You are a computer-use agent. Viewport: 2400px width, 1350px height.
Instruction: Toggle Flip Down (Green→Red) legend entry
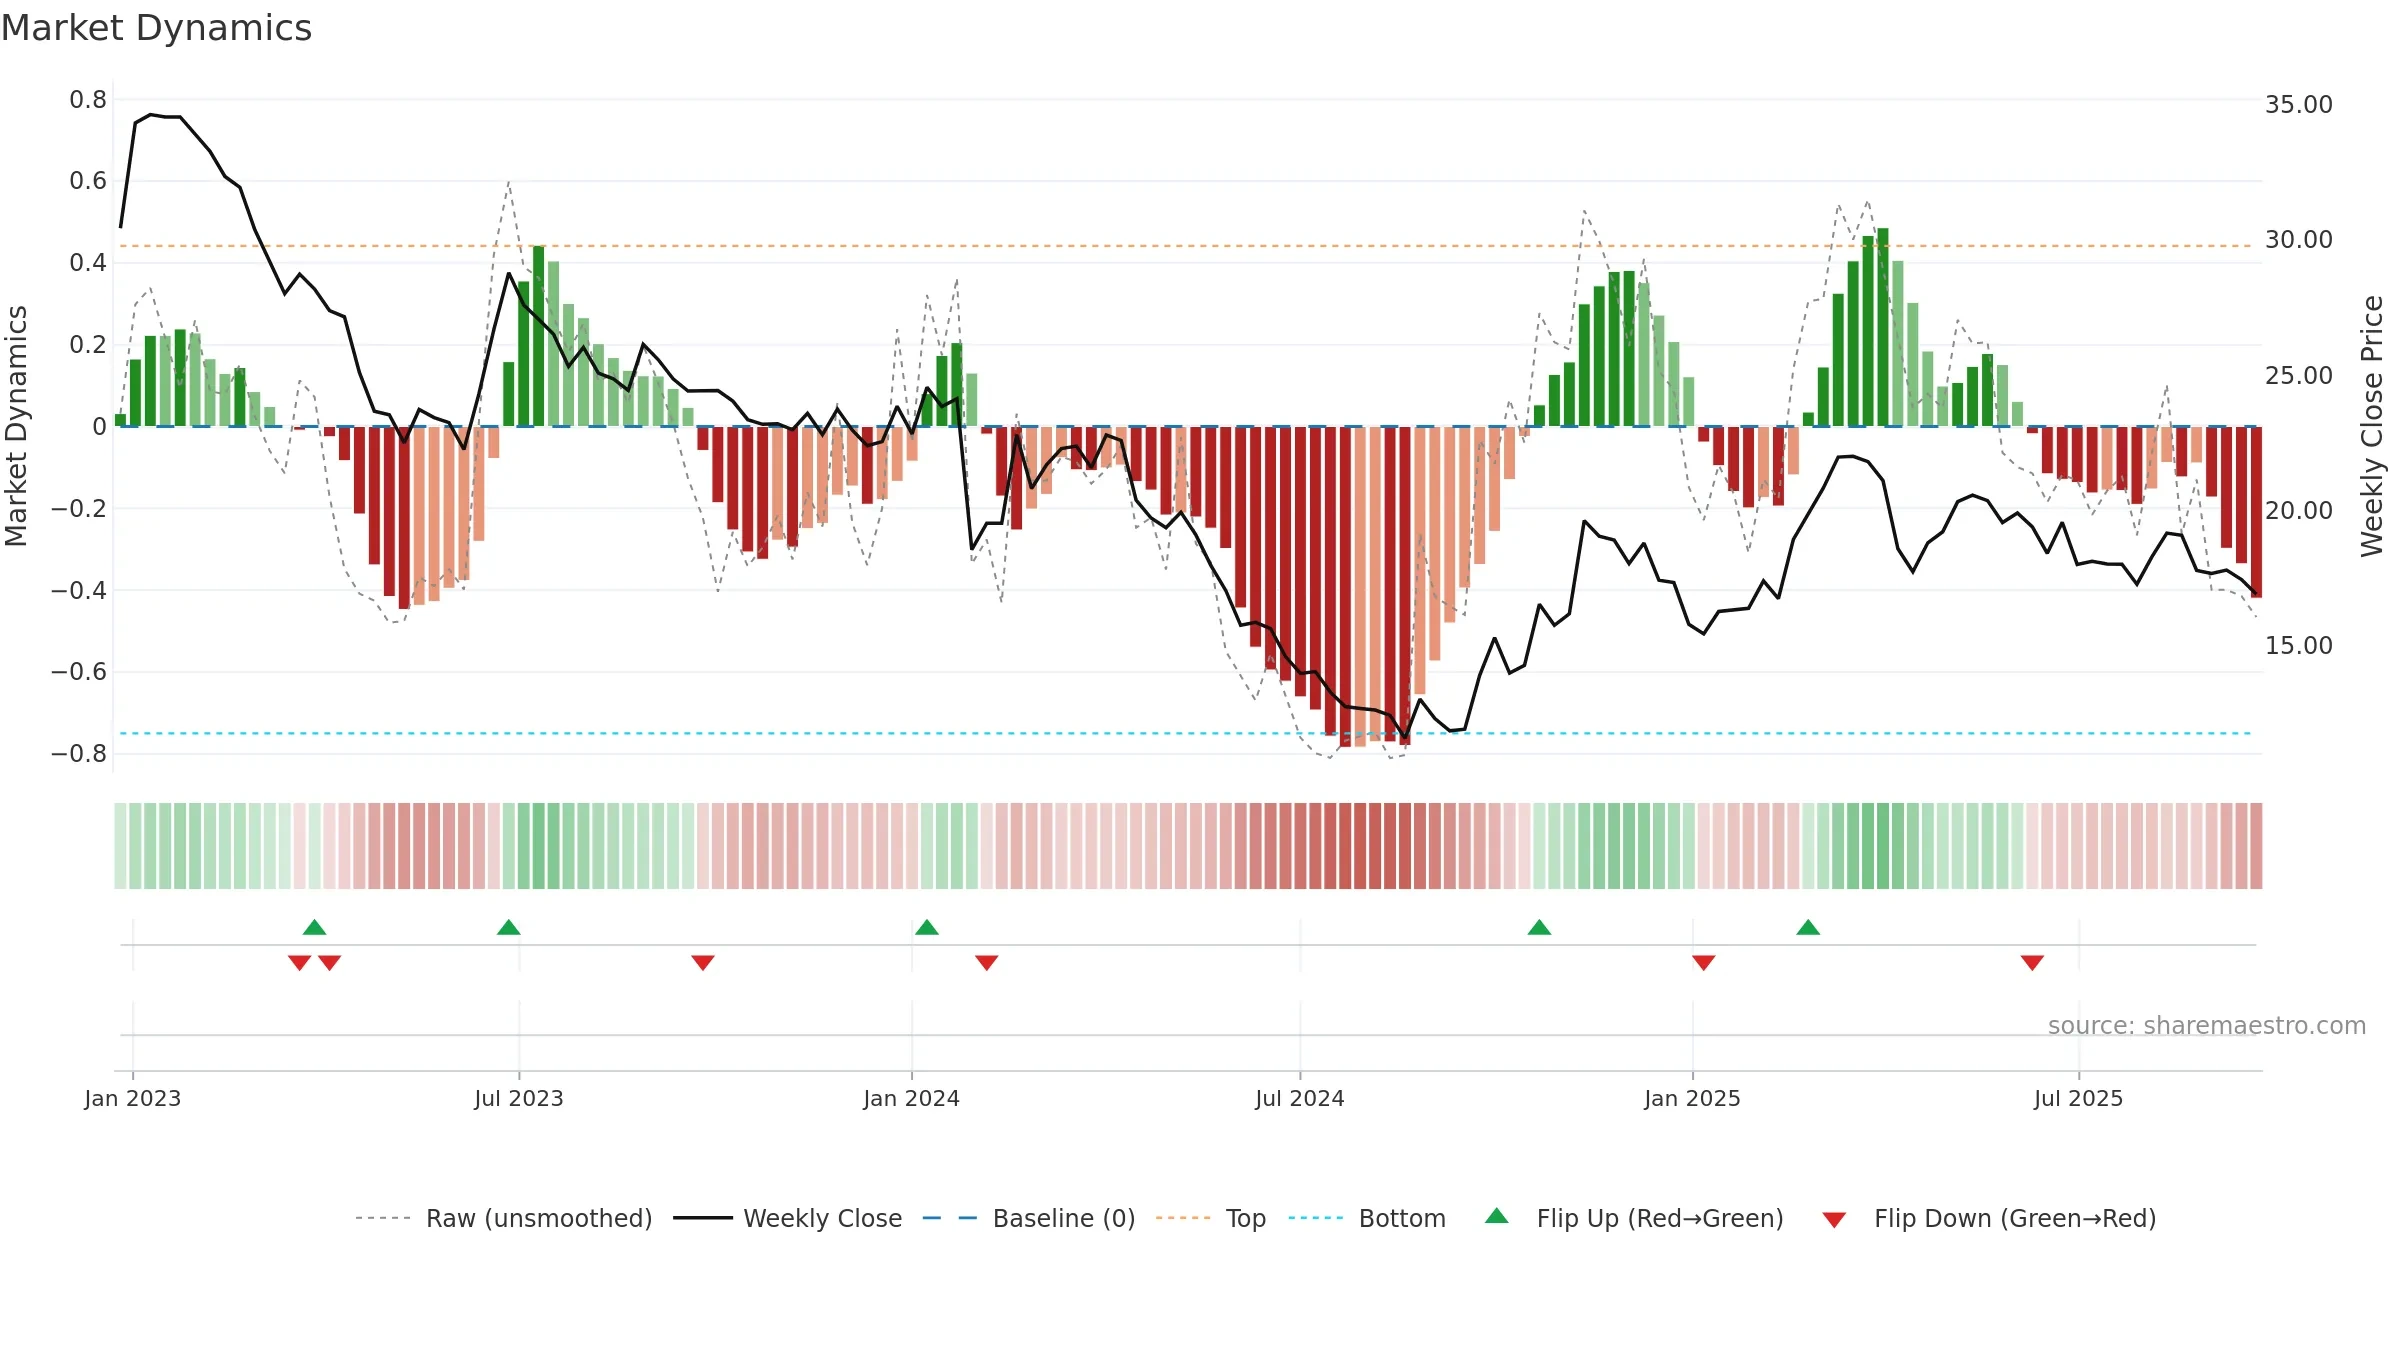pyautogui.click(x=1989, y=1218)
